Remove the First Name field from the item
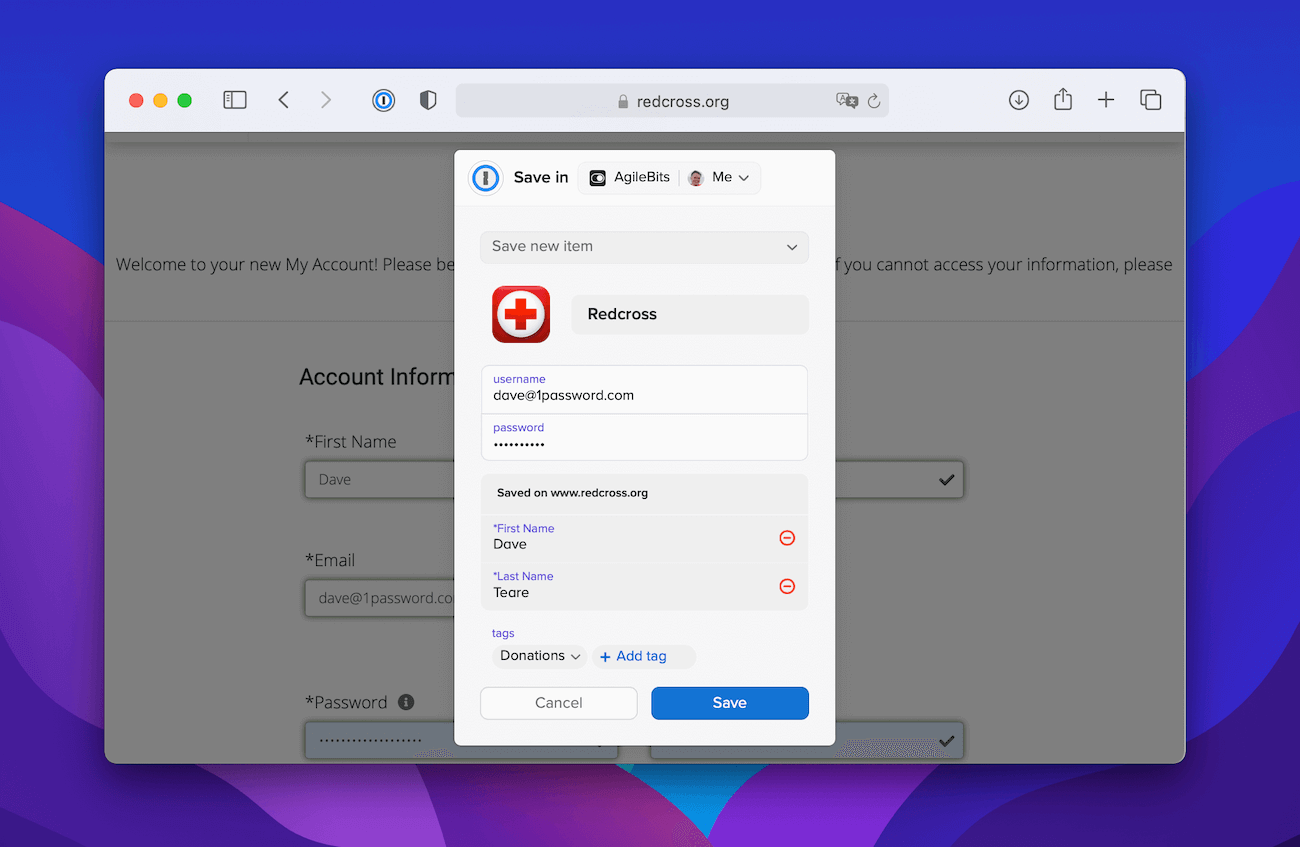1300x847 pixels. [787, 537]
